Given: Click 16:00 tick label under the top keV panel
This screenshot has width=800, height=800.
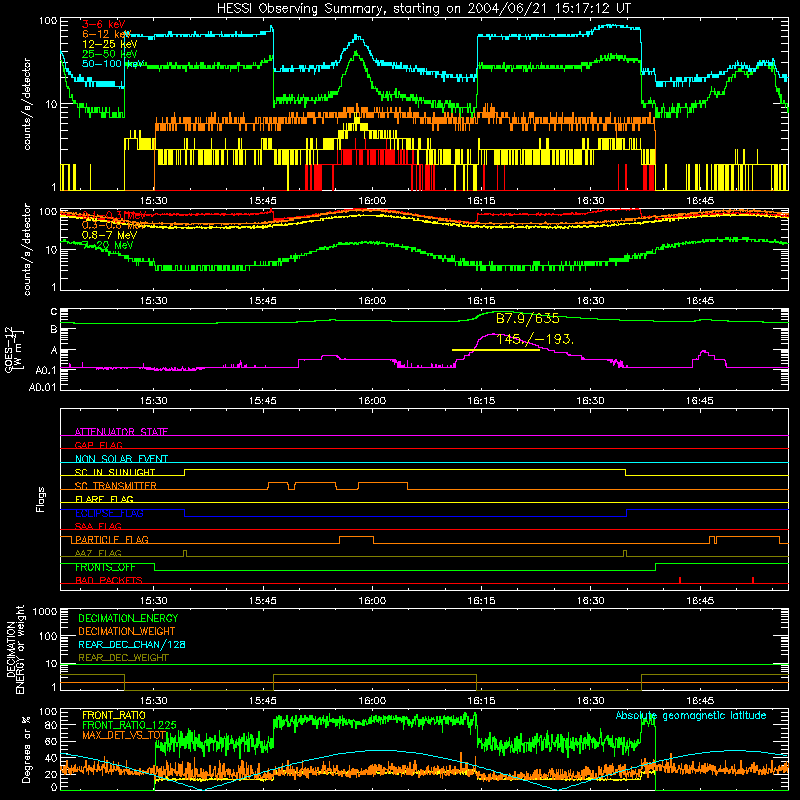Looking at the screenshot, I should 372,201.
